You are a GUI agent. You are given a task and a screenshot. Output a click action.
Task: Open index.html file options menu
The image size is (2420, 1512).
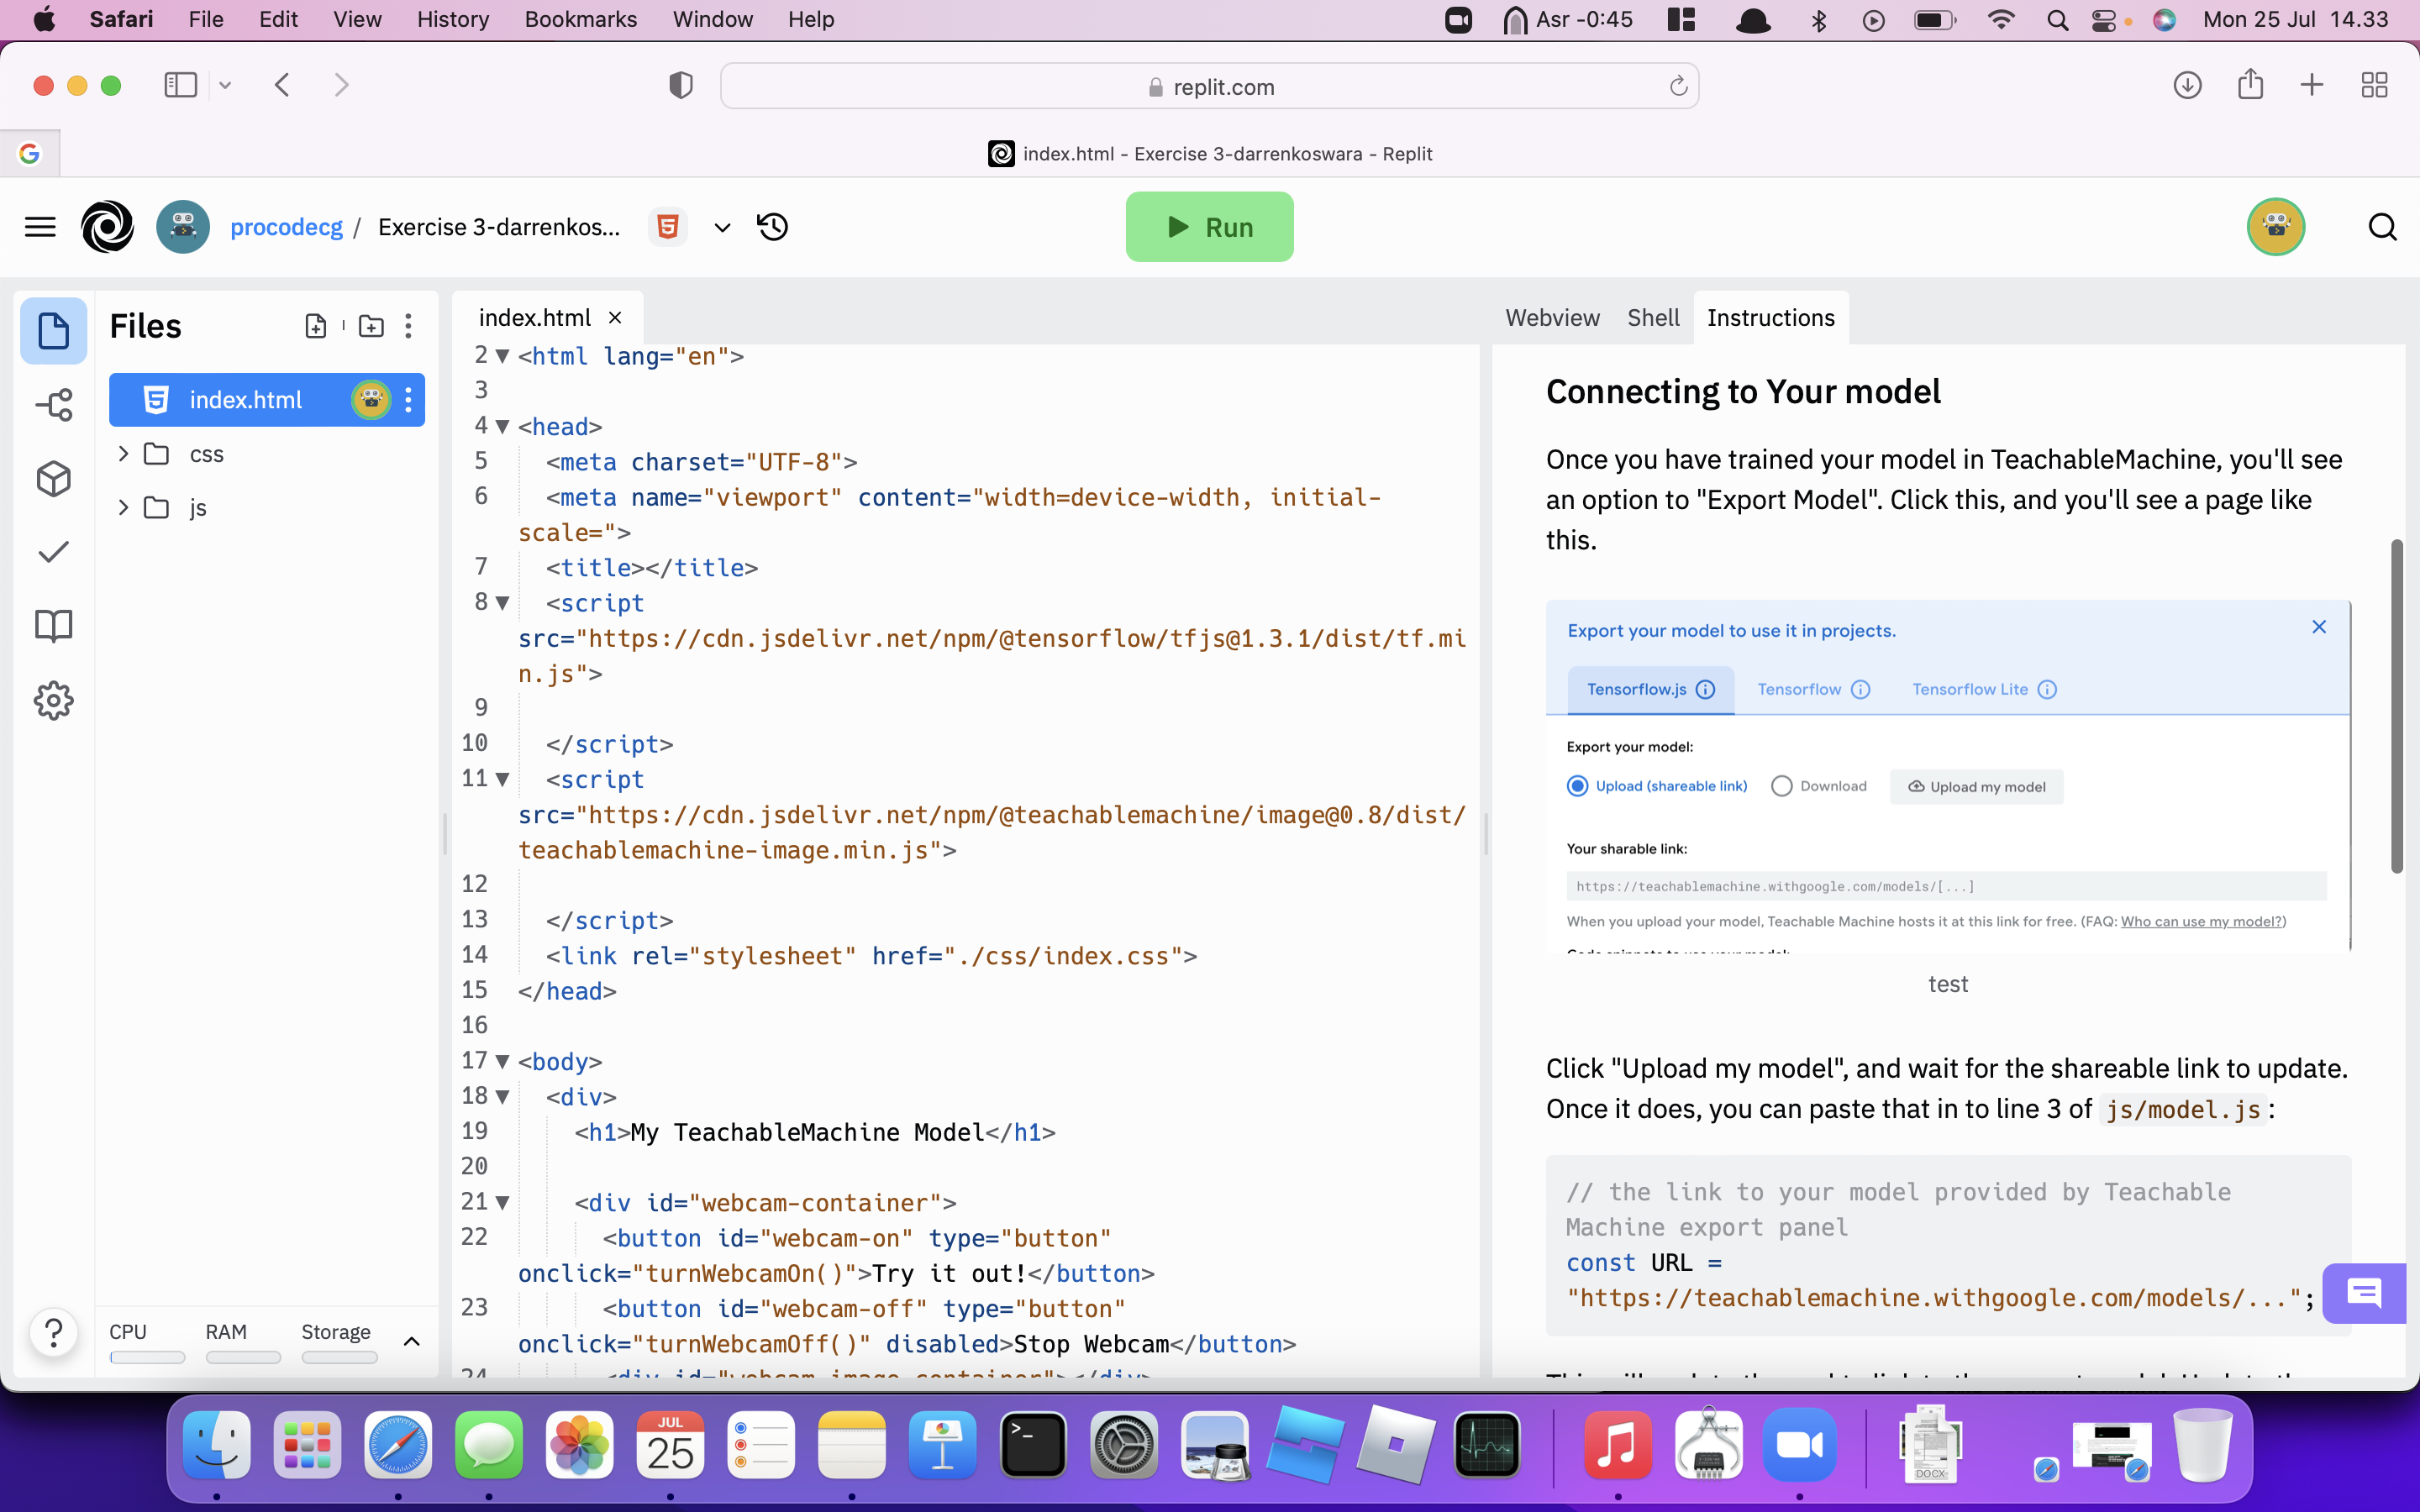point(408,400)
